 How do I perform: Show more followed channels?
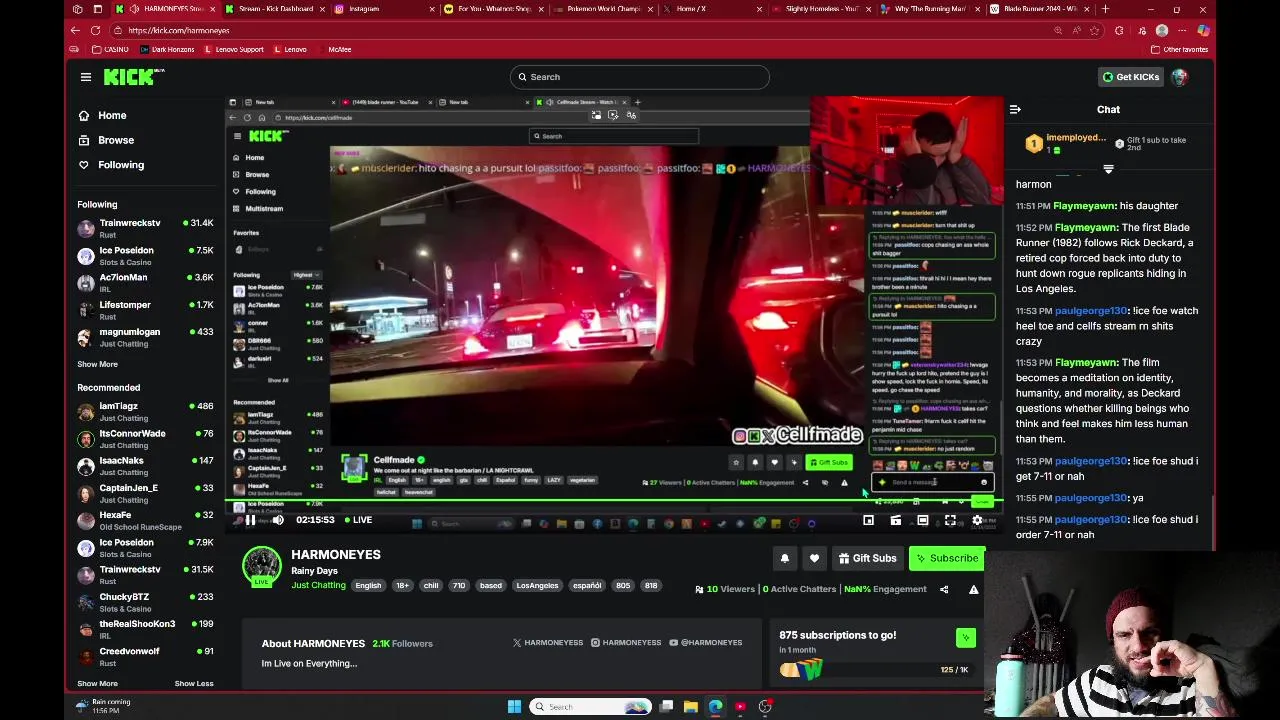97,364
